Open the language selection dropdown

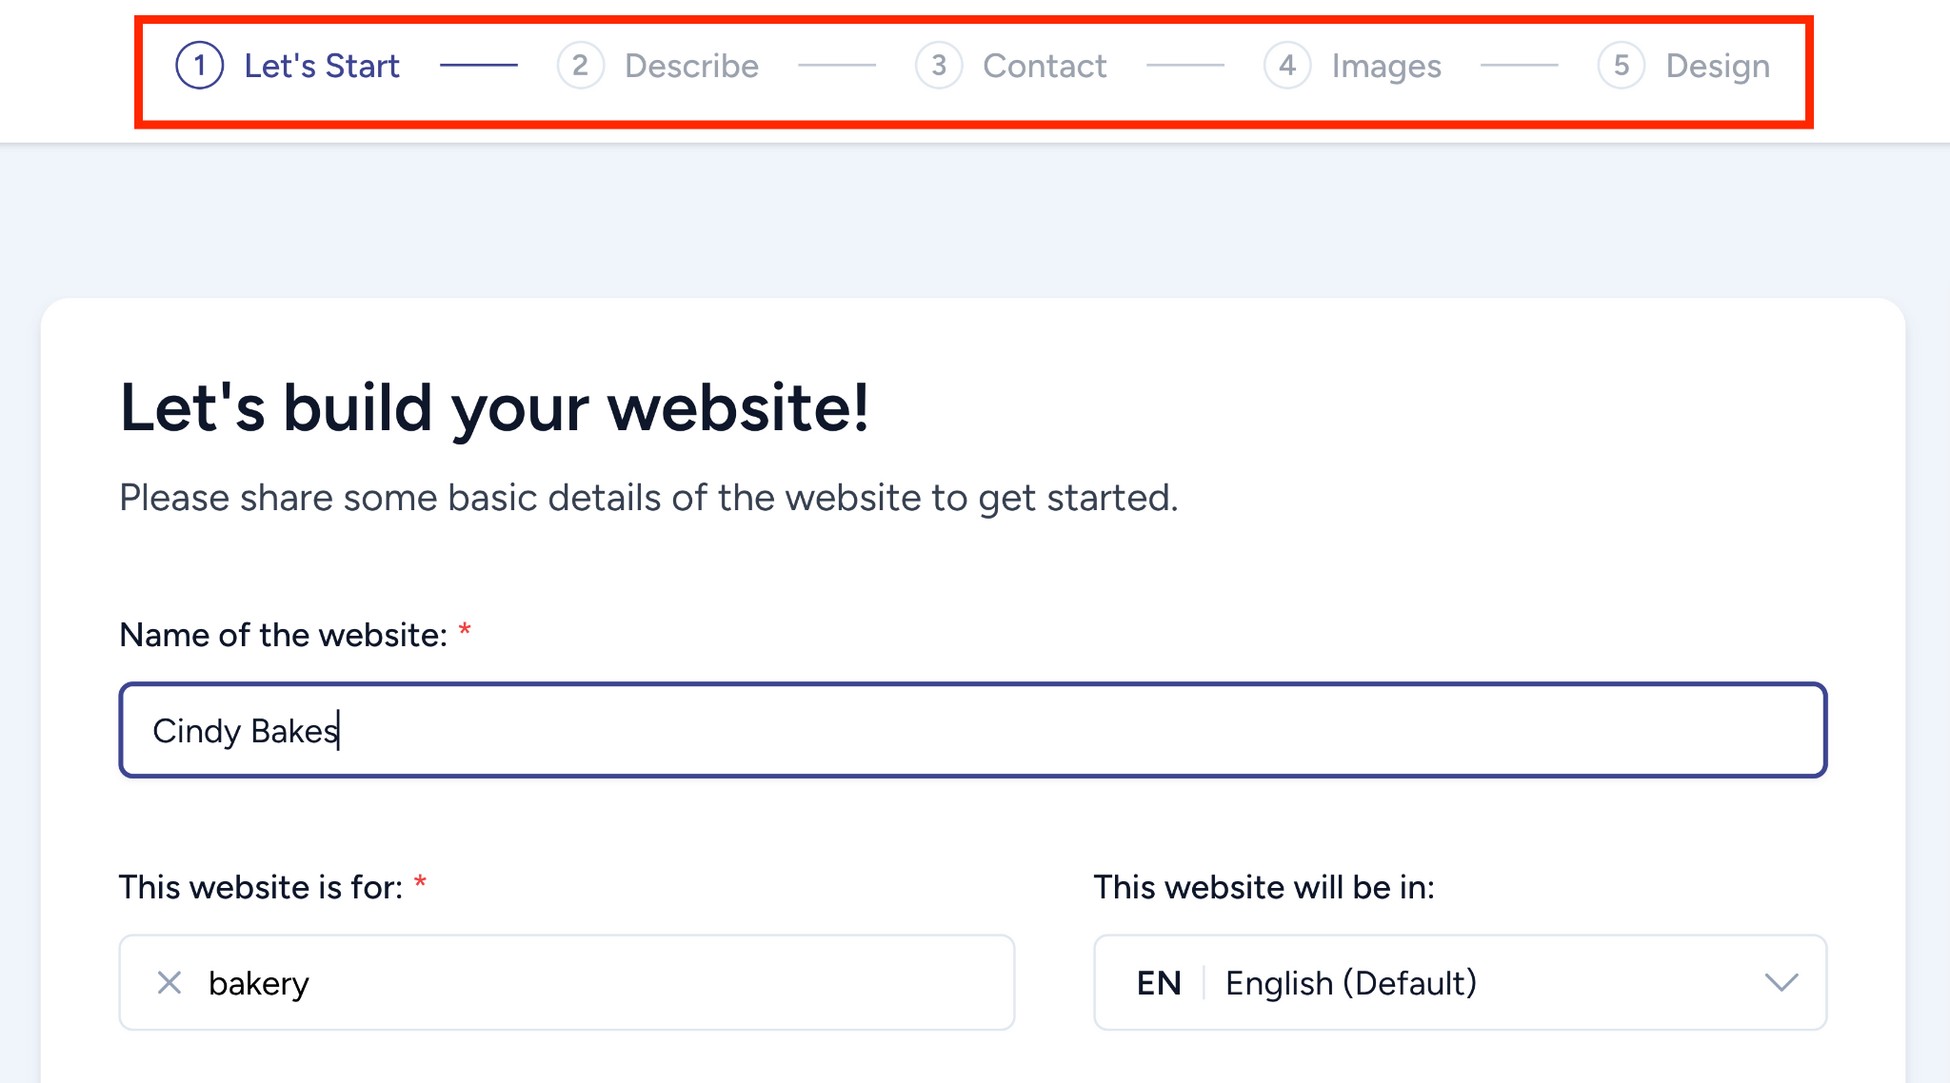[x=1460, y=982]
